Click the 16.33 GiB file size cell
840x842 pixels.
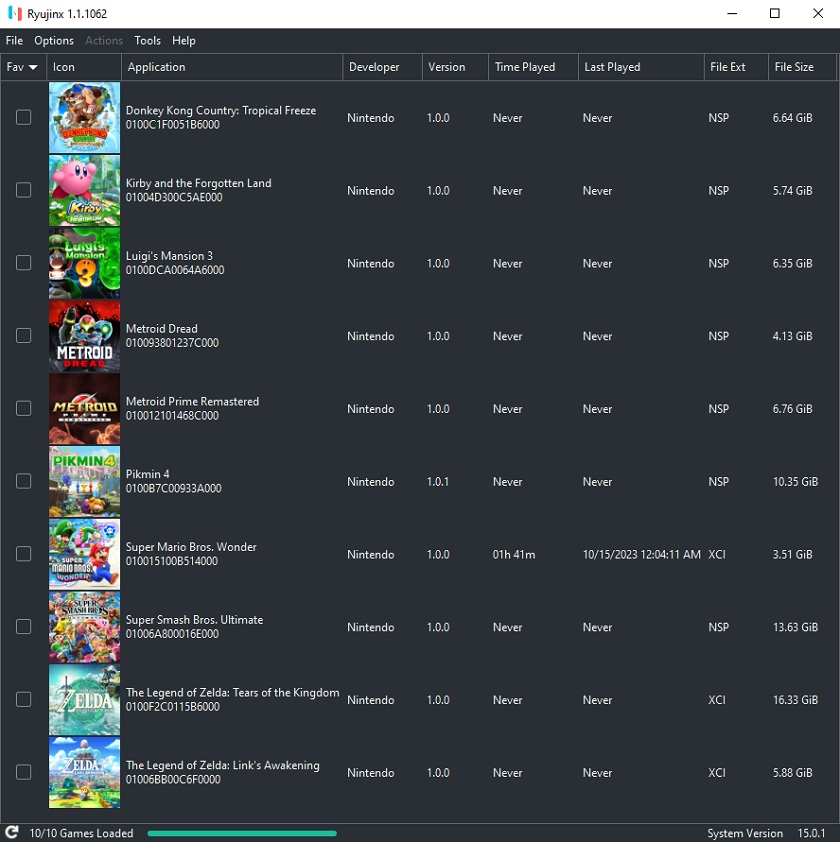[795, 700]
